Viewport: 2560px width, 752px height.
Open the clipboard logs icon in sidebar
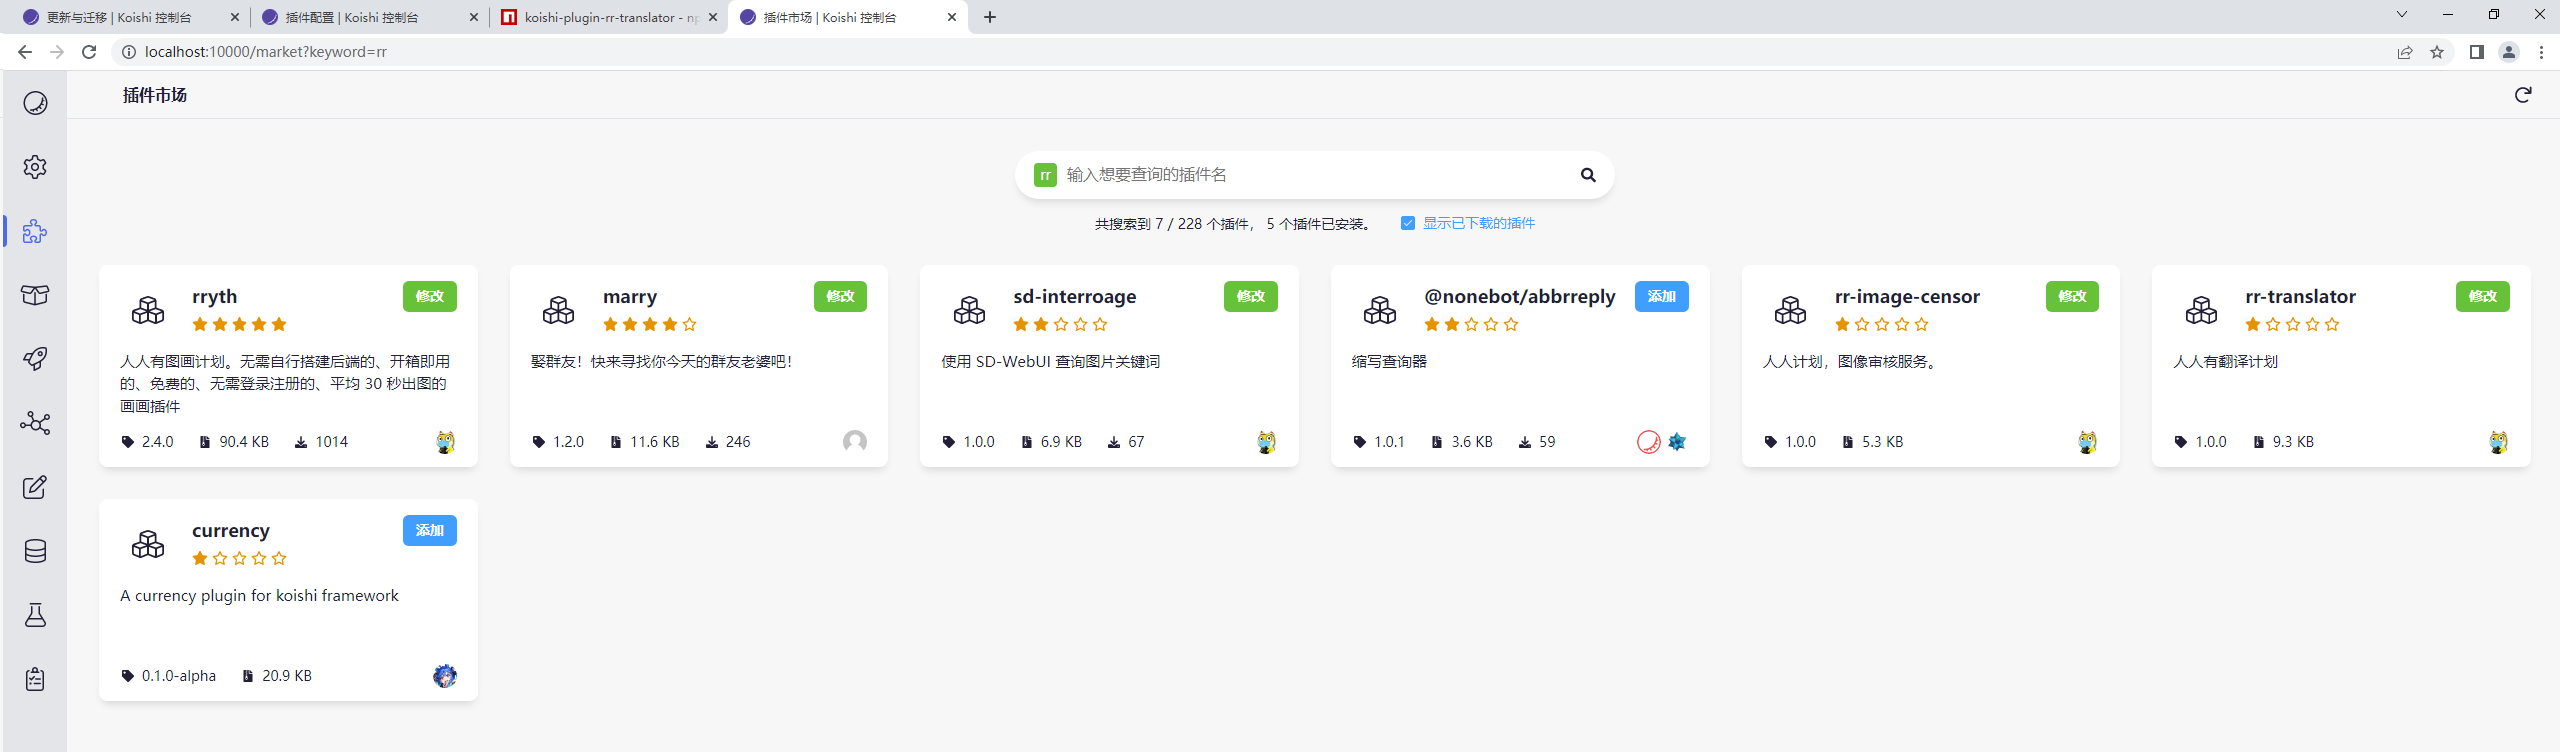click(35, 679)
